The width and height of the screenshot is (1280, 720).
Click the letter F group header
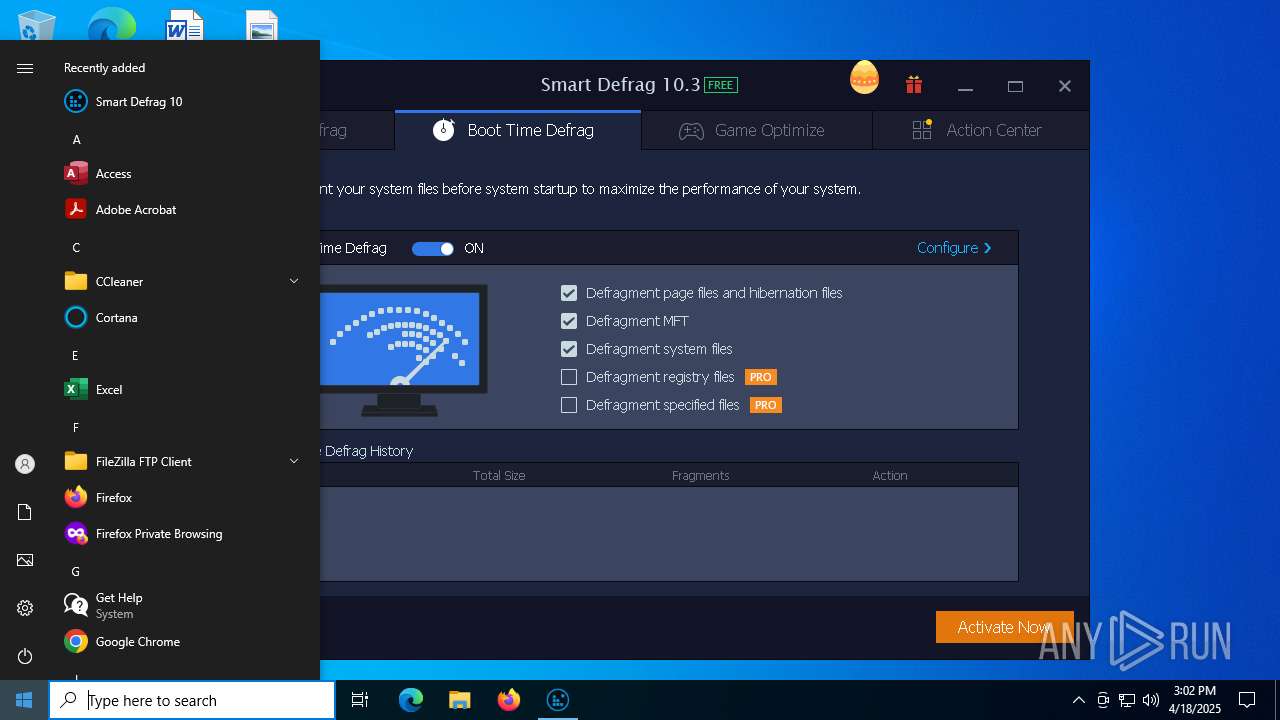(x=75, y=428)
